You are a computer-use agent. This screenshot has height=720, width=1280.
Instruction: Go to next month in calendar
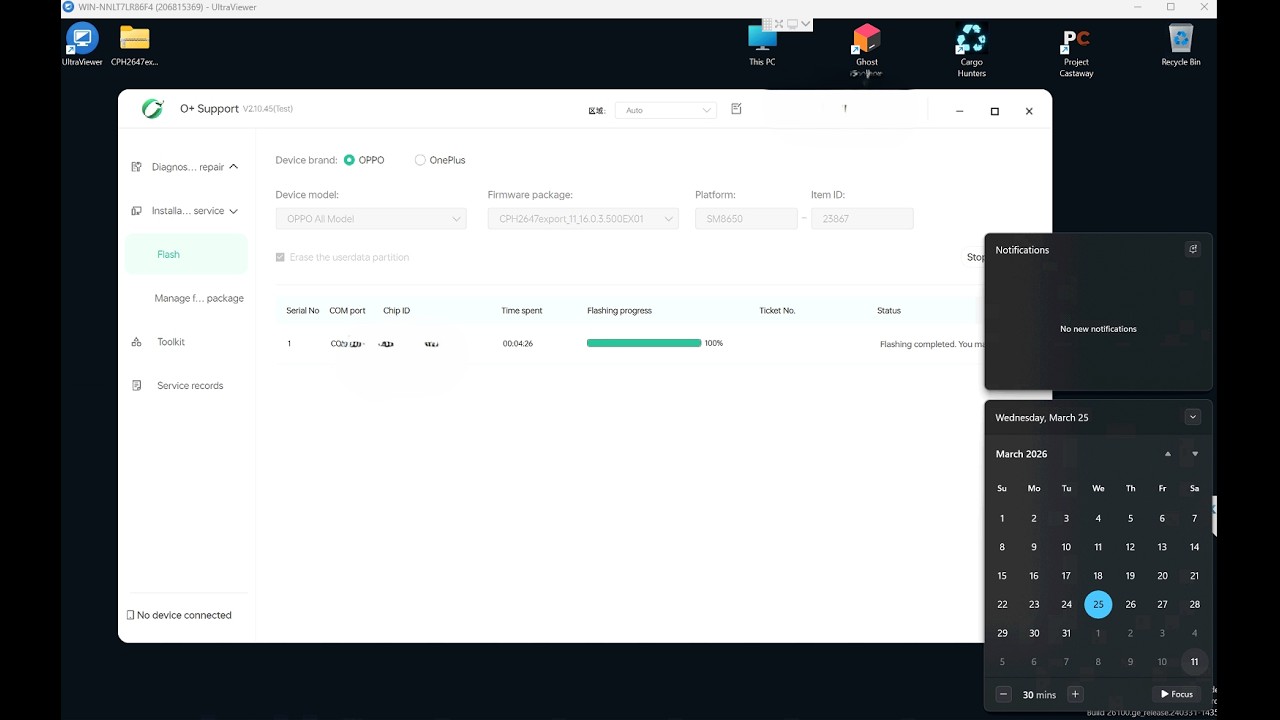pos(1195,454)
